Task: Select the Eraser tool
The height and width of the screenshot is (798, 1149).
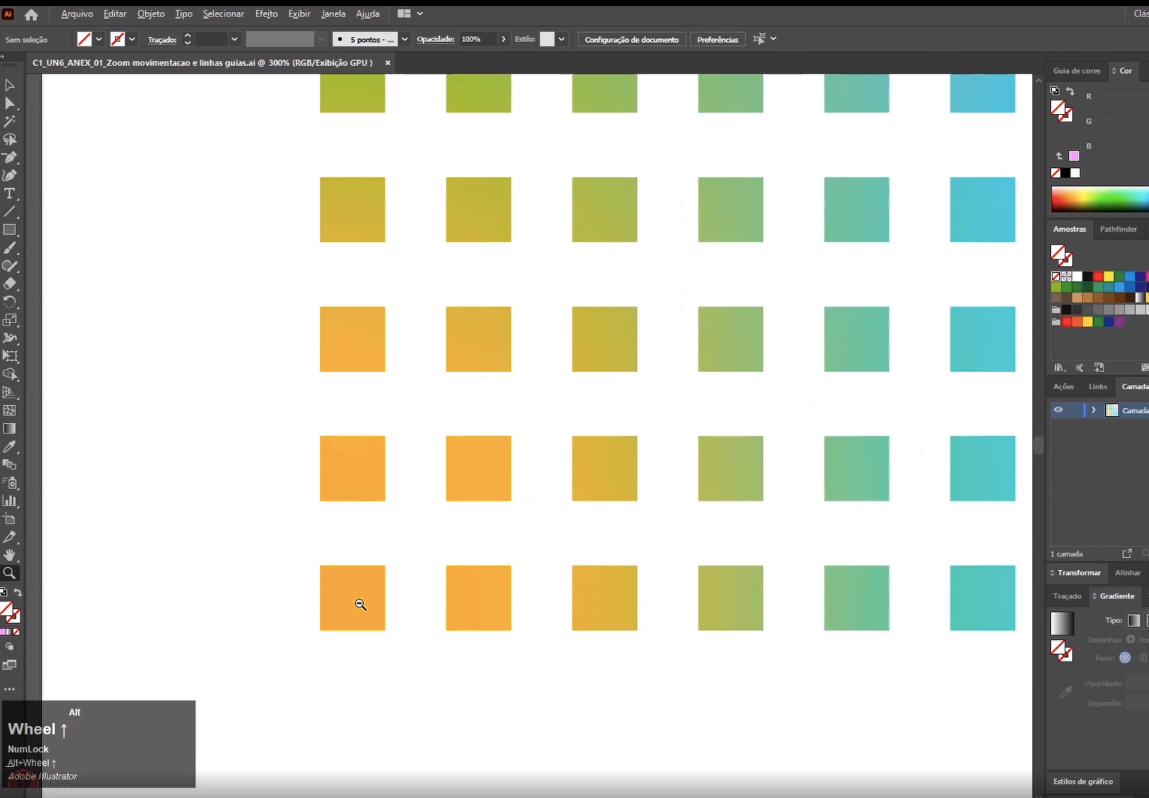Action: [x=10, y=284]
